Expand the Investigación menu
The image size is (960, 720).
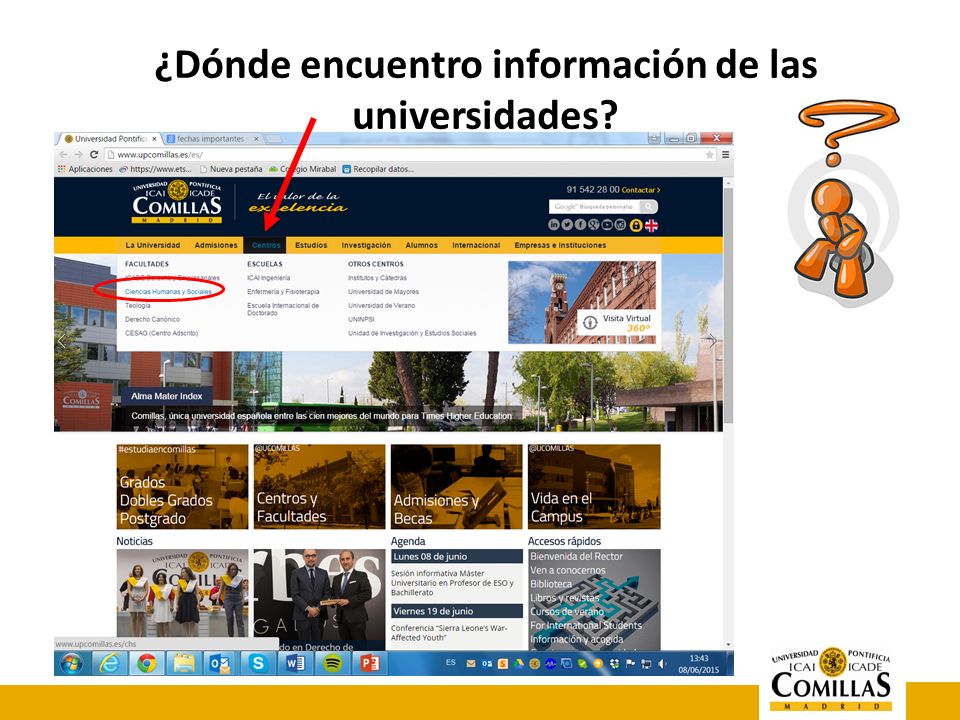click(x=366, y=246)
